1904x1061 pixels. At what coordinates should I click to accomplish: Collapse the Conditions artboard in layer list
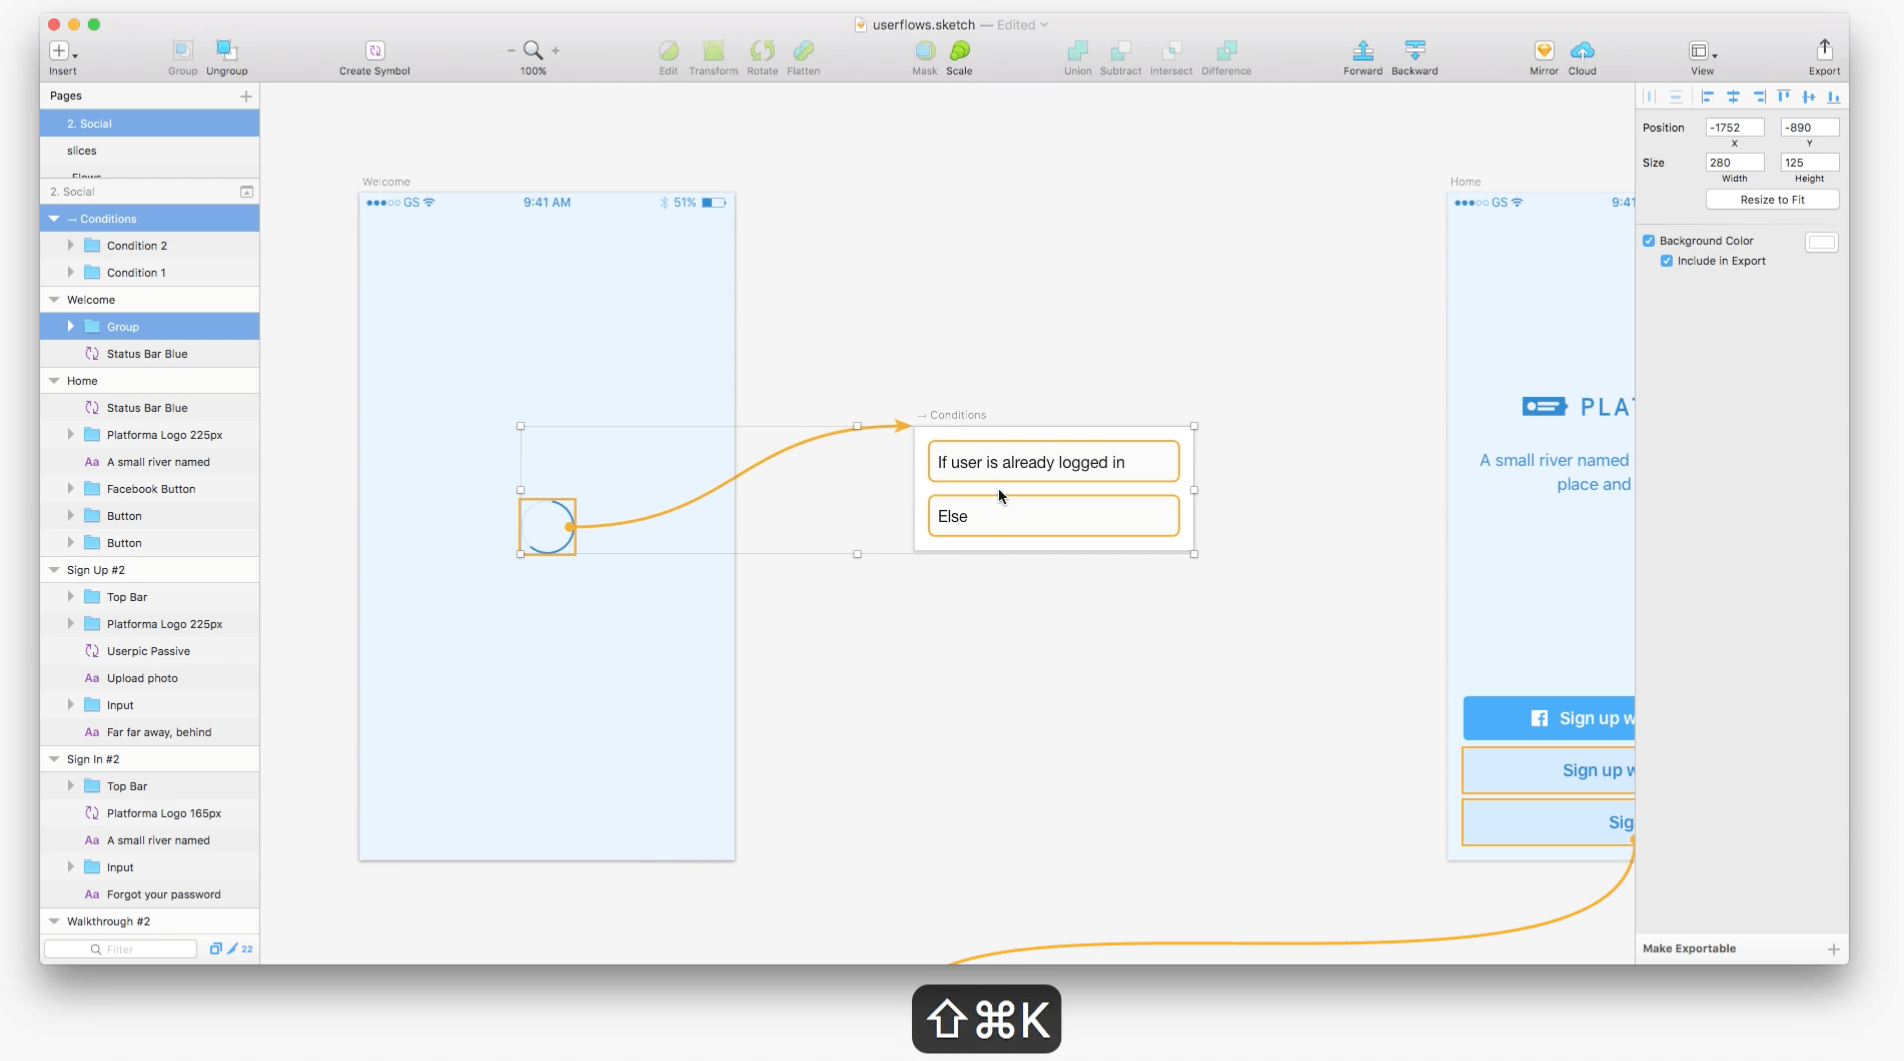pos(54,219)
